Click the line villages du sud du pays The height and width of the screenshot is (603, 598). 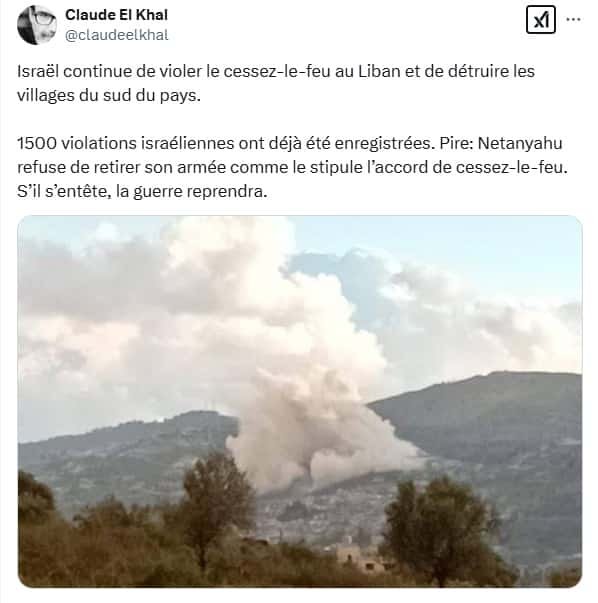(x=109, y=95)
